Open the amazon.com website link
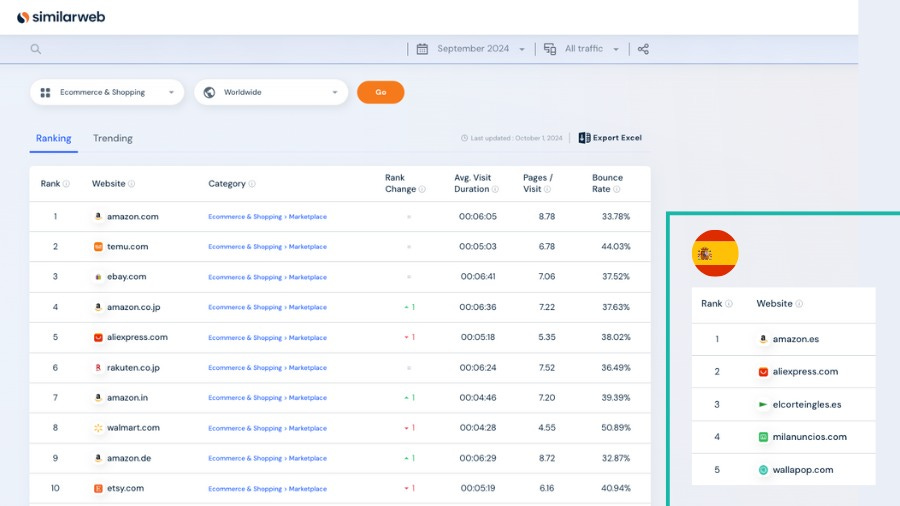The image size is (900, 506). coord(133,217)
